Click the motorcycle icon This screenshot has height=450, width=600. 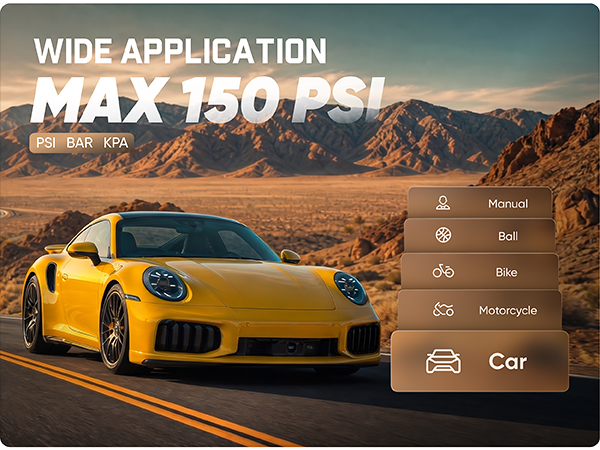[x=443, y=309]
